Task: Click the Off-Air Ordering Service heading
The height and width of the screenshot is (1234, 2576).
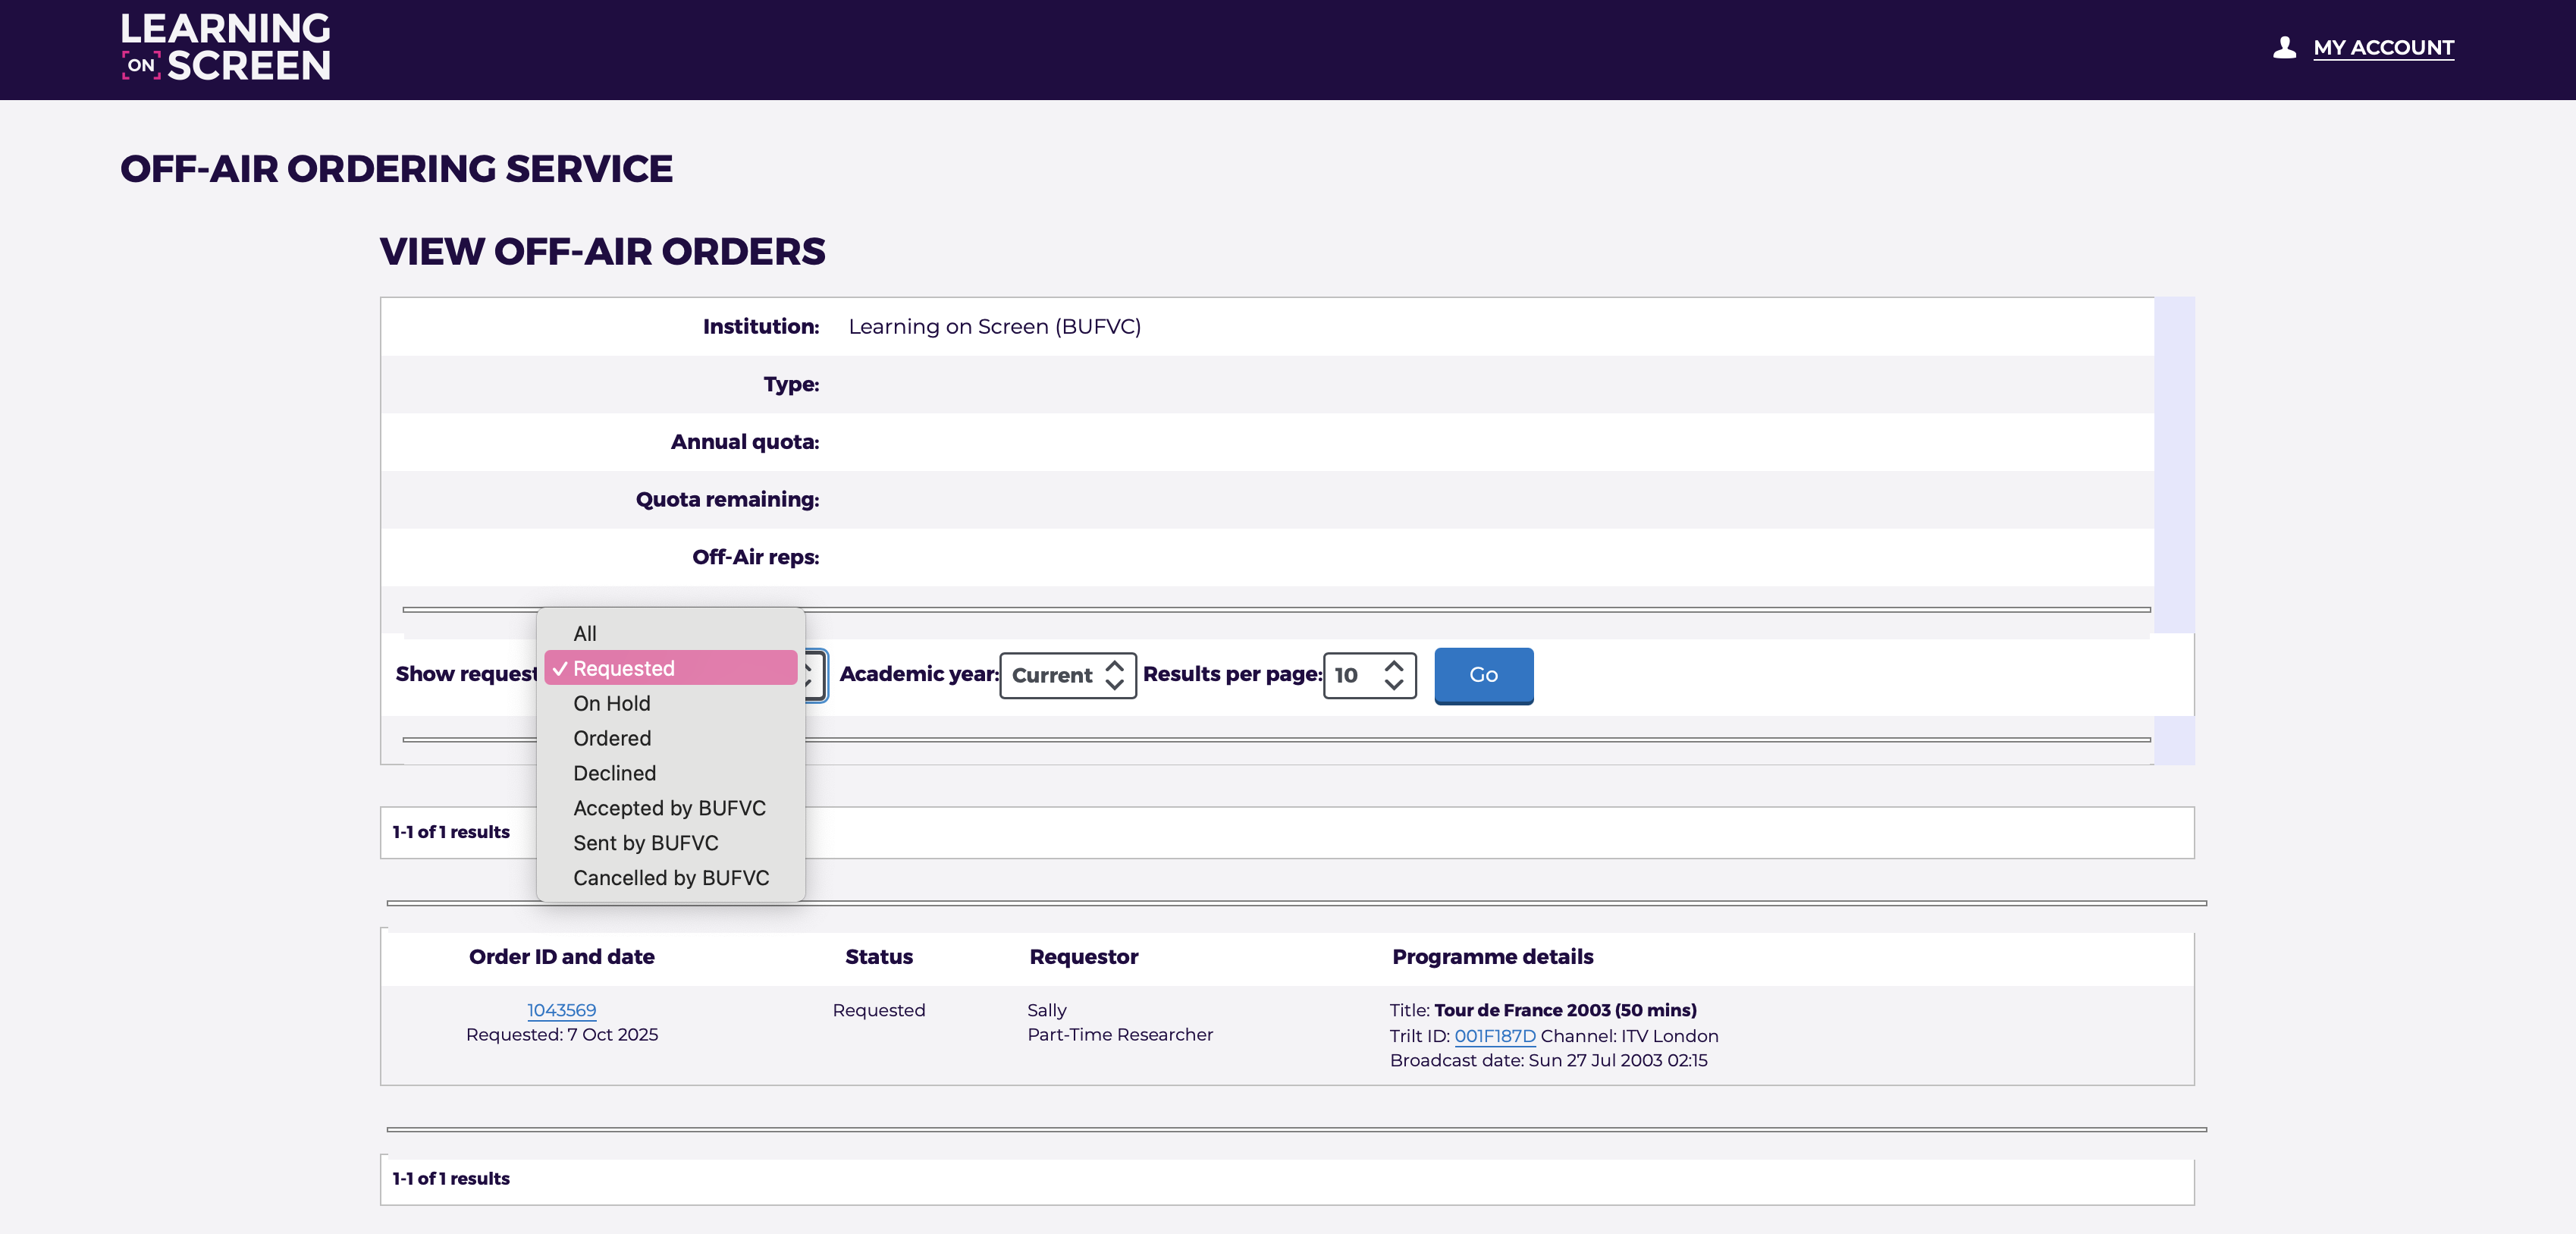Action: coord(397,169)
